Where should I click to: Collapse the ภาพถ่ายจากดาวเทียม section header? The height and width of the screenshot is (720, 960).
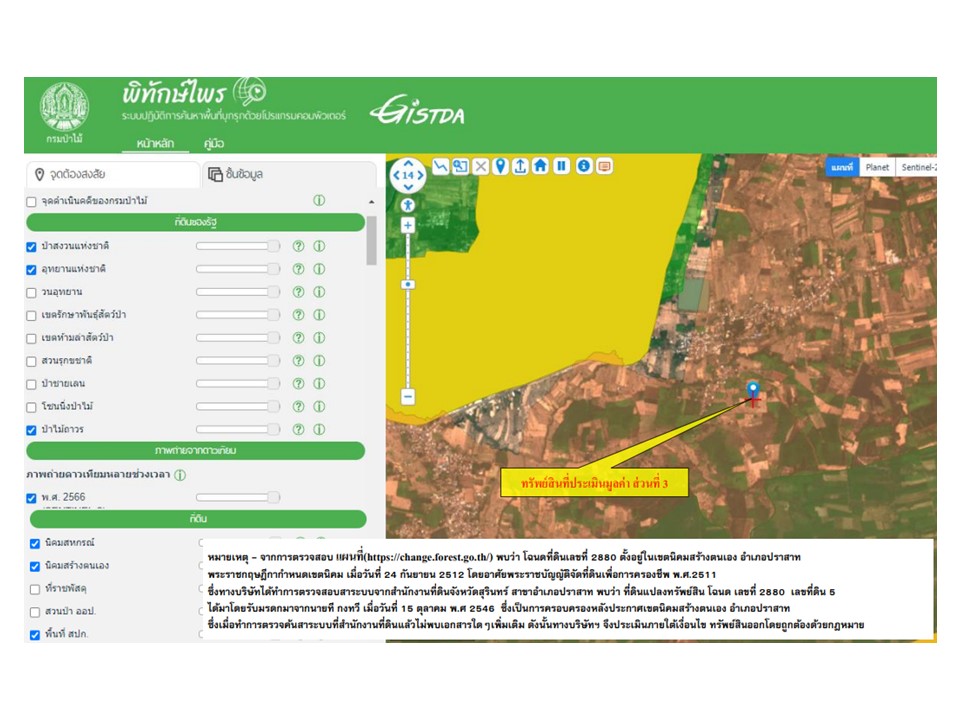(196, 451)
